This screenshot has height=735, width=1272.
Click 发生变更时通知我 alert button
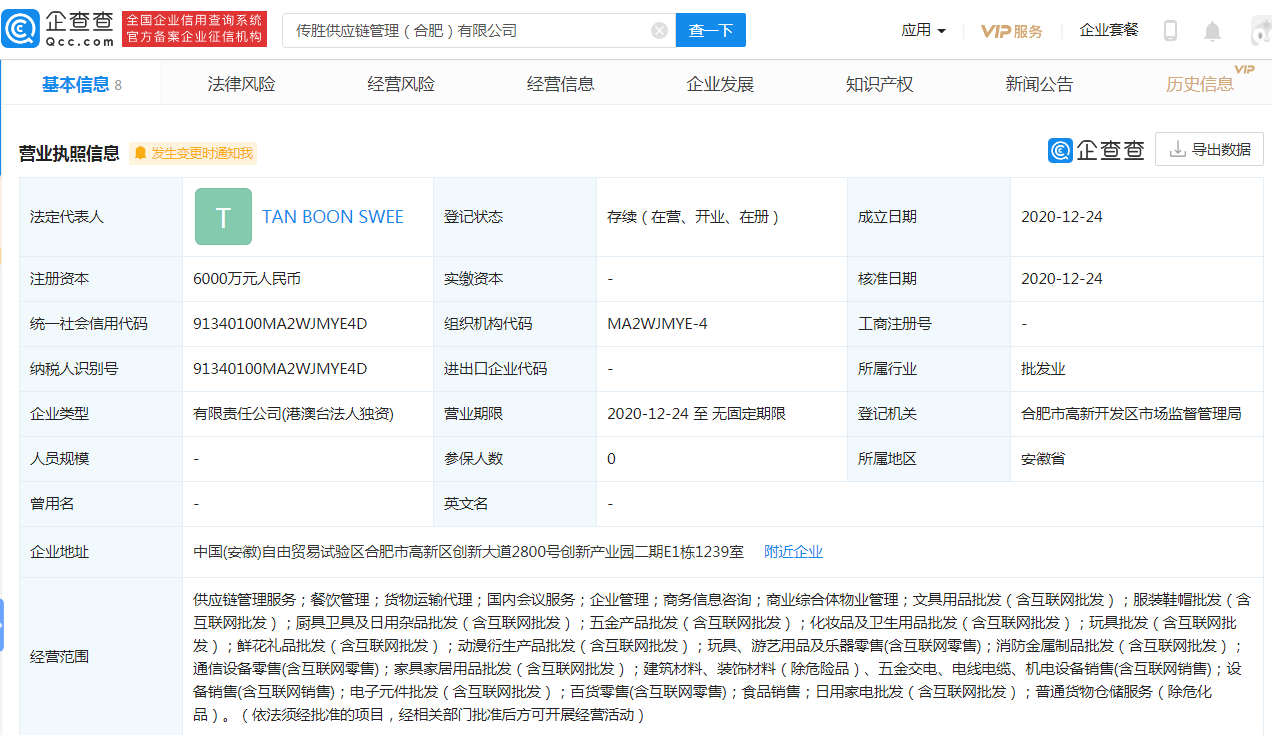point(193,153)
